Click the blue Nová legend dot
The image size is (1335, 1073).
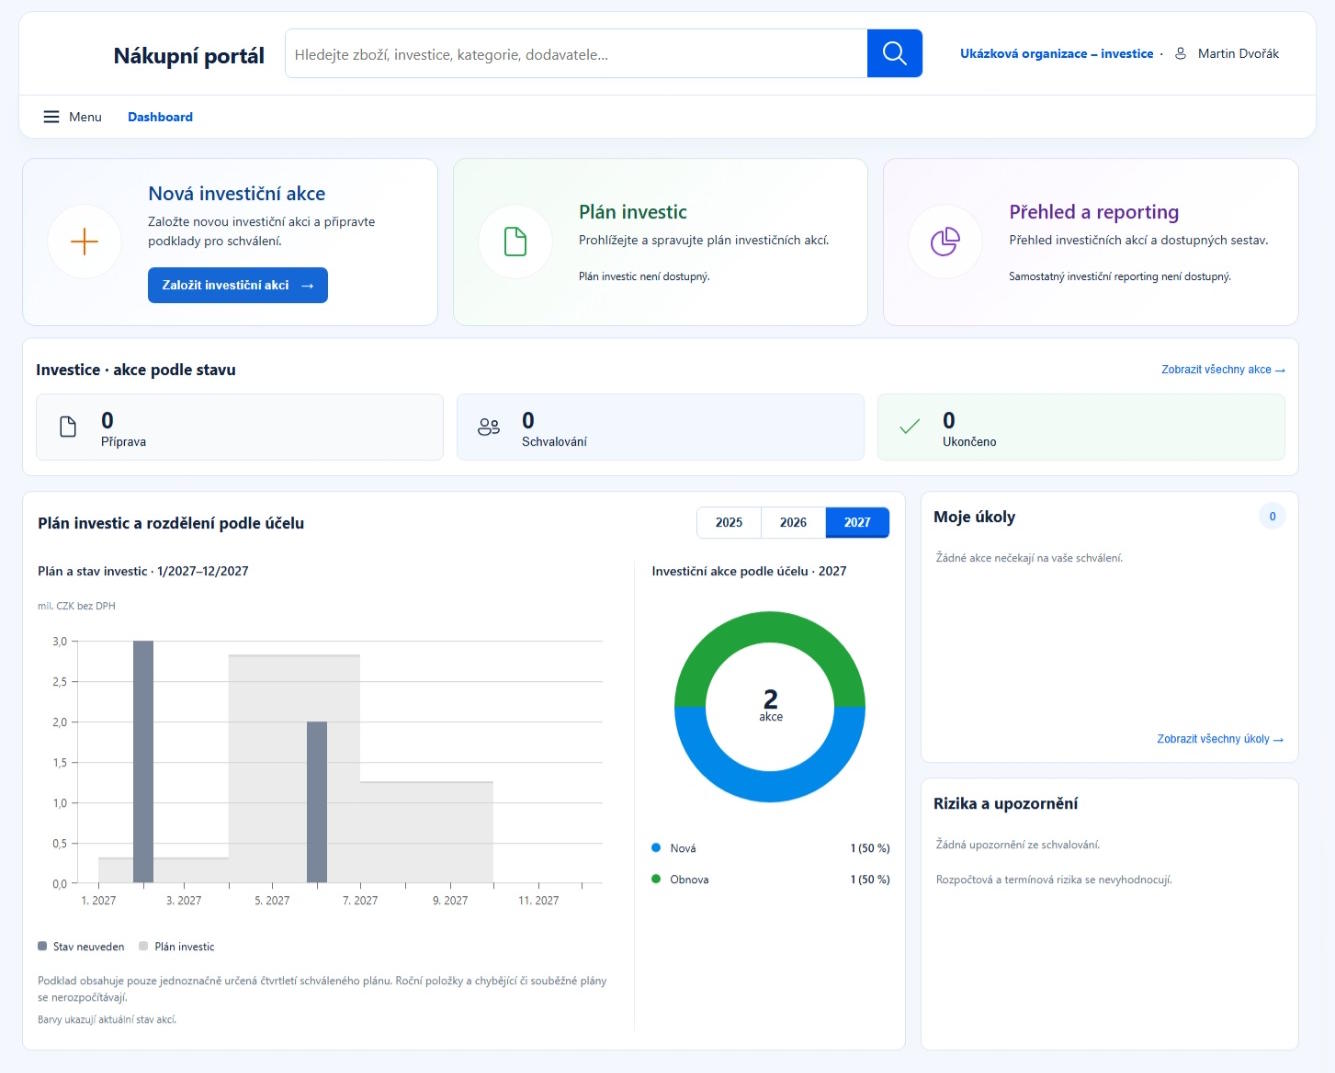[x=656, y=848]
